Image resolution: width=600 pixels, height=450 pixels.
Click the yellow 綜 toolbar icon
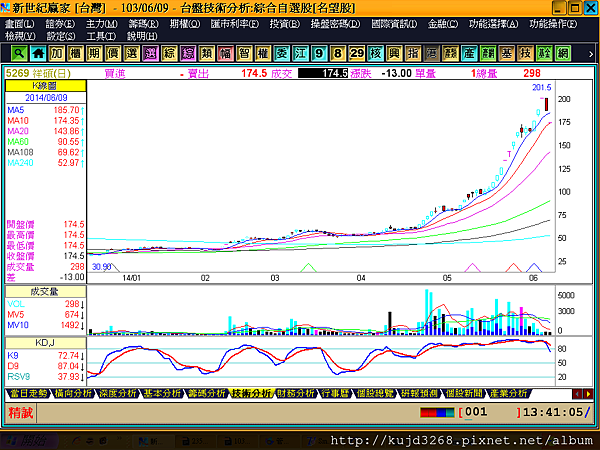click(169, 53)
